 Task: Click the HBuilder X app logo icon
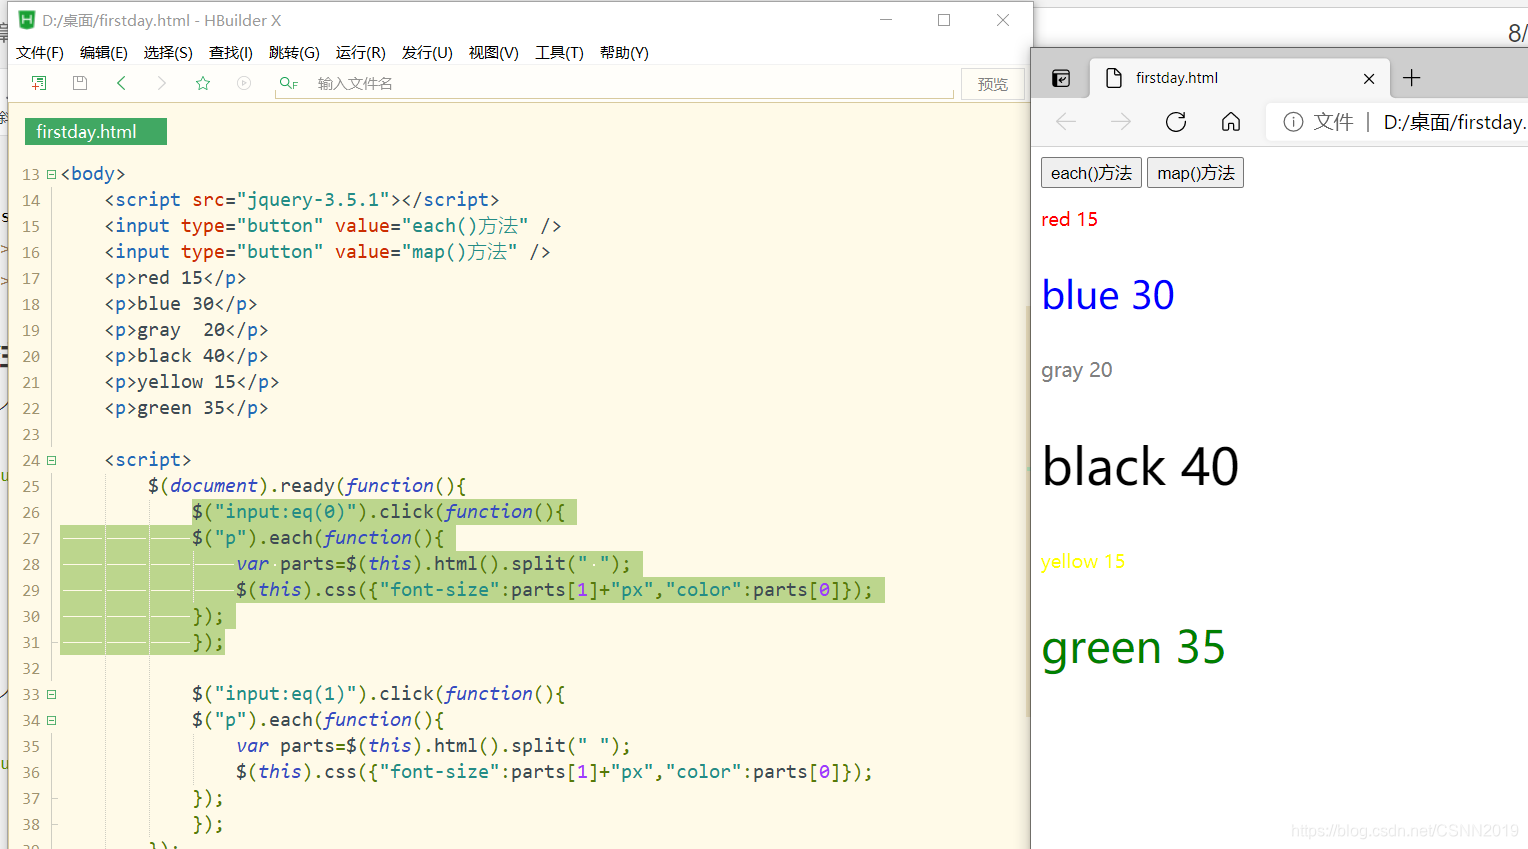tap(27, 20)
